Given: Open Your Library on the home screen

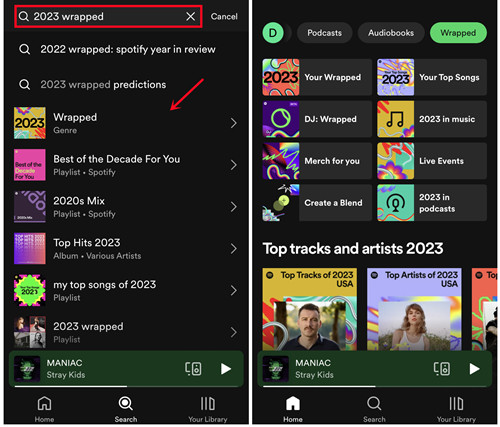Looking at the screenshot, I should (456, 409).
